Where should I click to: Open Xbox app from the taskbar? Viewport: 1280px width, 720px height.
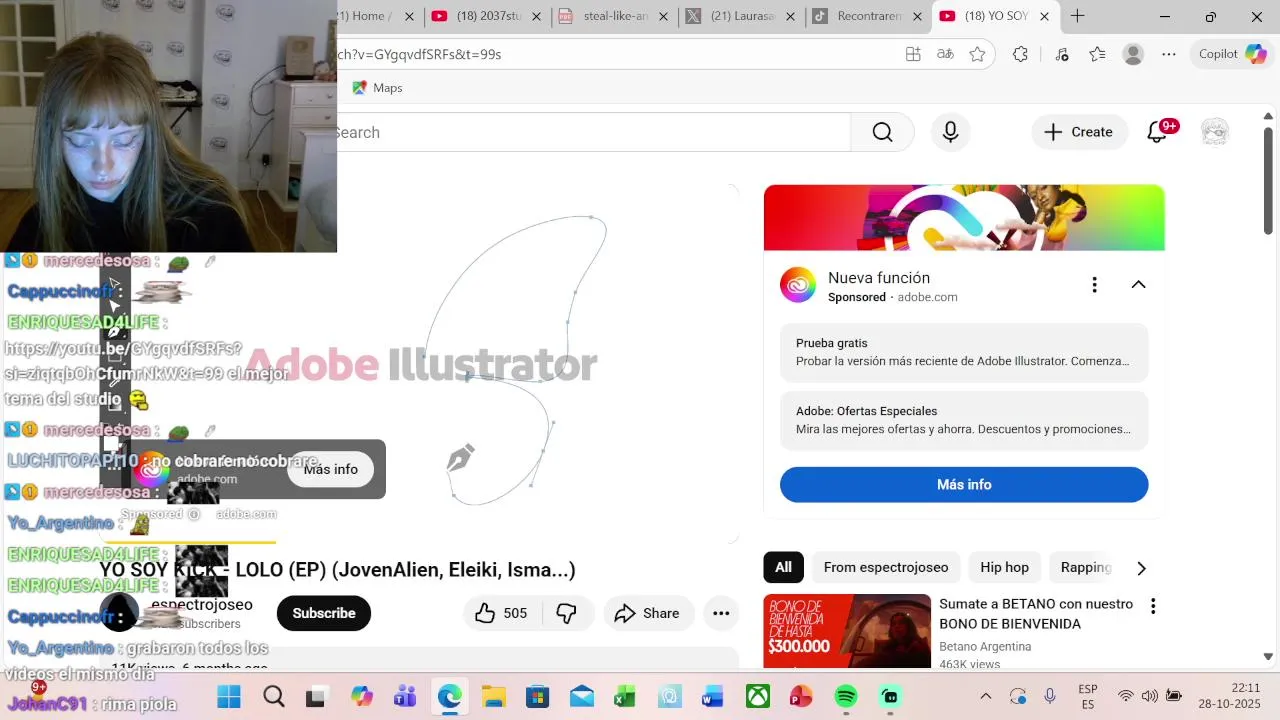pos(758,696)
